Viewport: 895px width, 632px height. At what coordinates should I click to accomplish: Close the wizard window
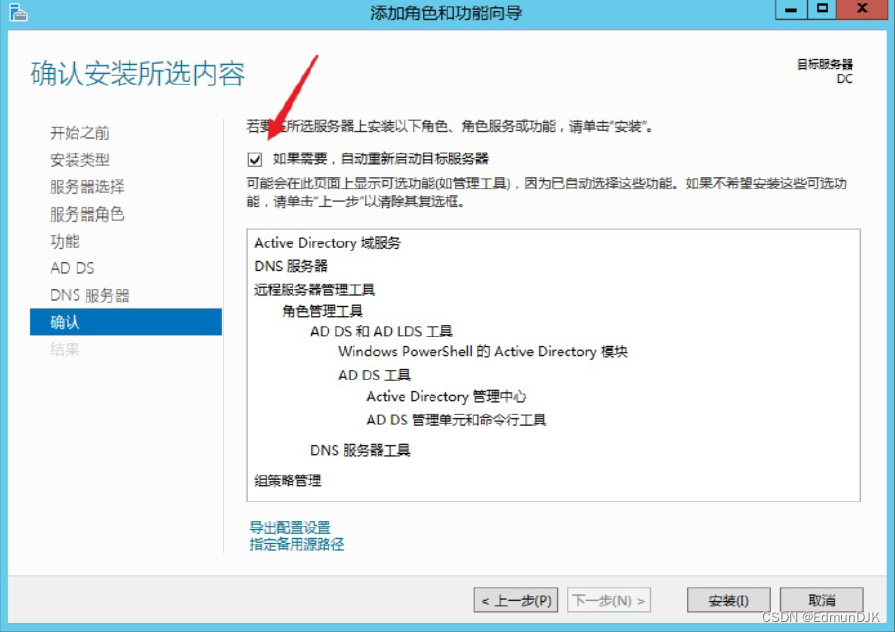[862, 9]
